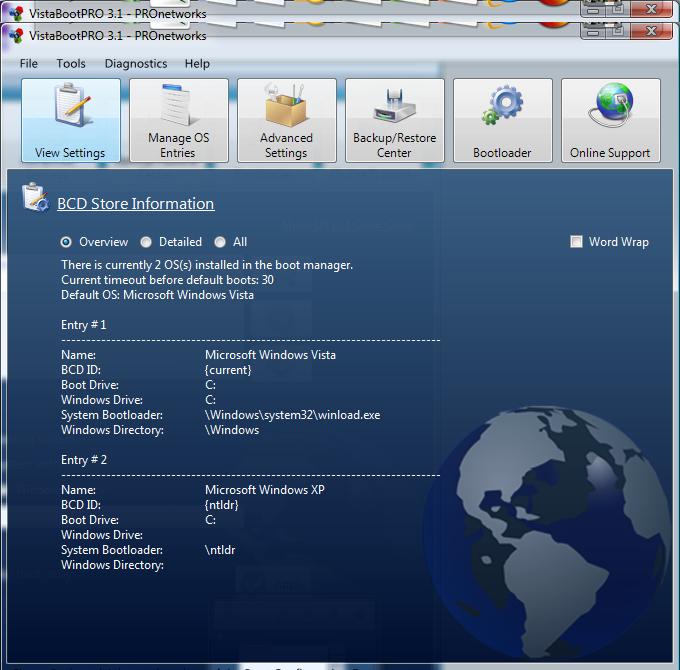Click the 'Entry # 2' heading text
Image resolution: width=680 pixels, height=670 pixels.
tap(84, 460)
